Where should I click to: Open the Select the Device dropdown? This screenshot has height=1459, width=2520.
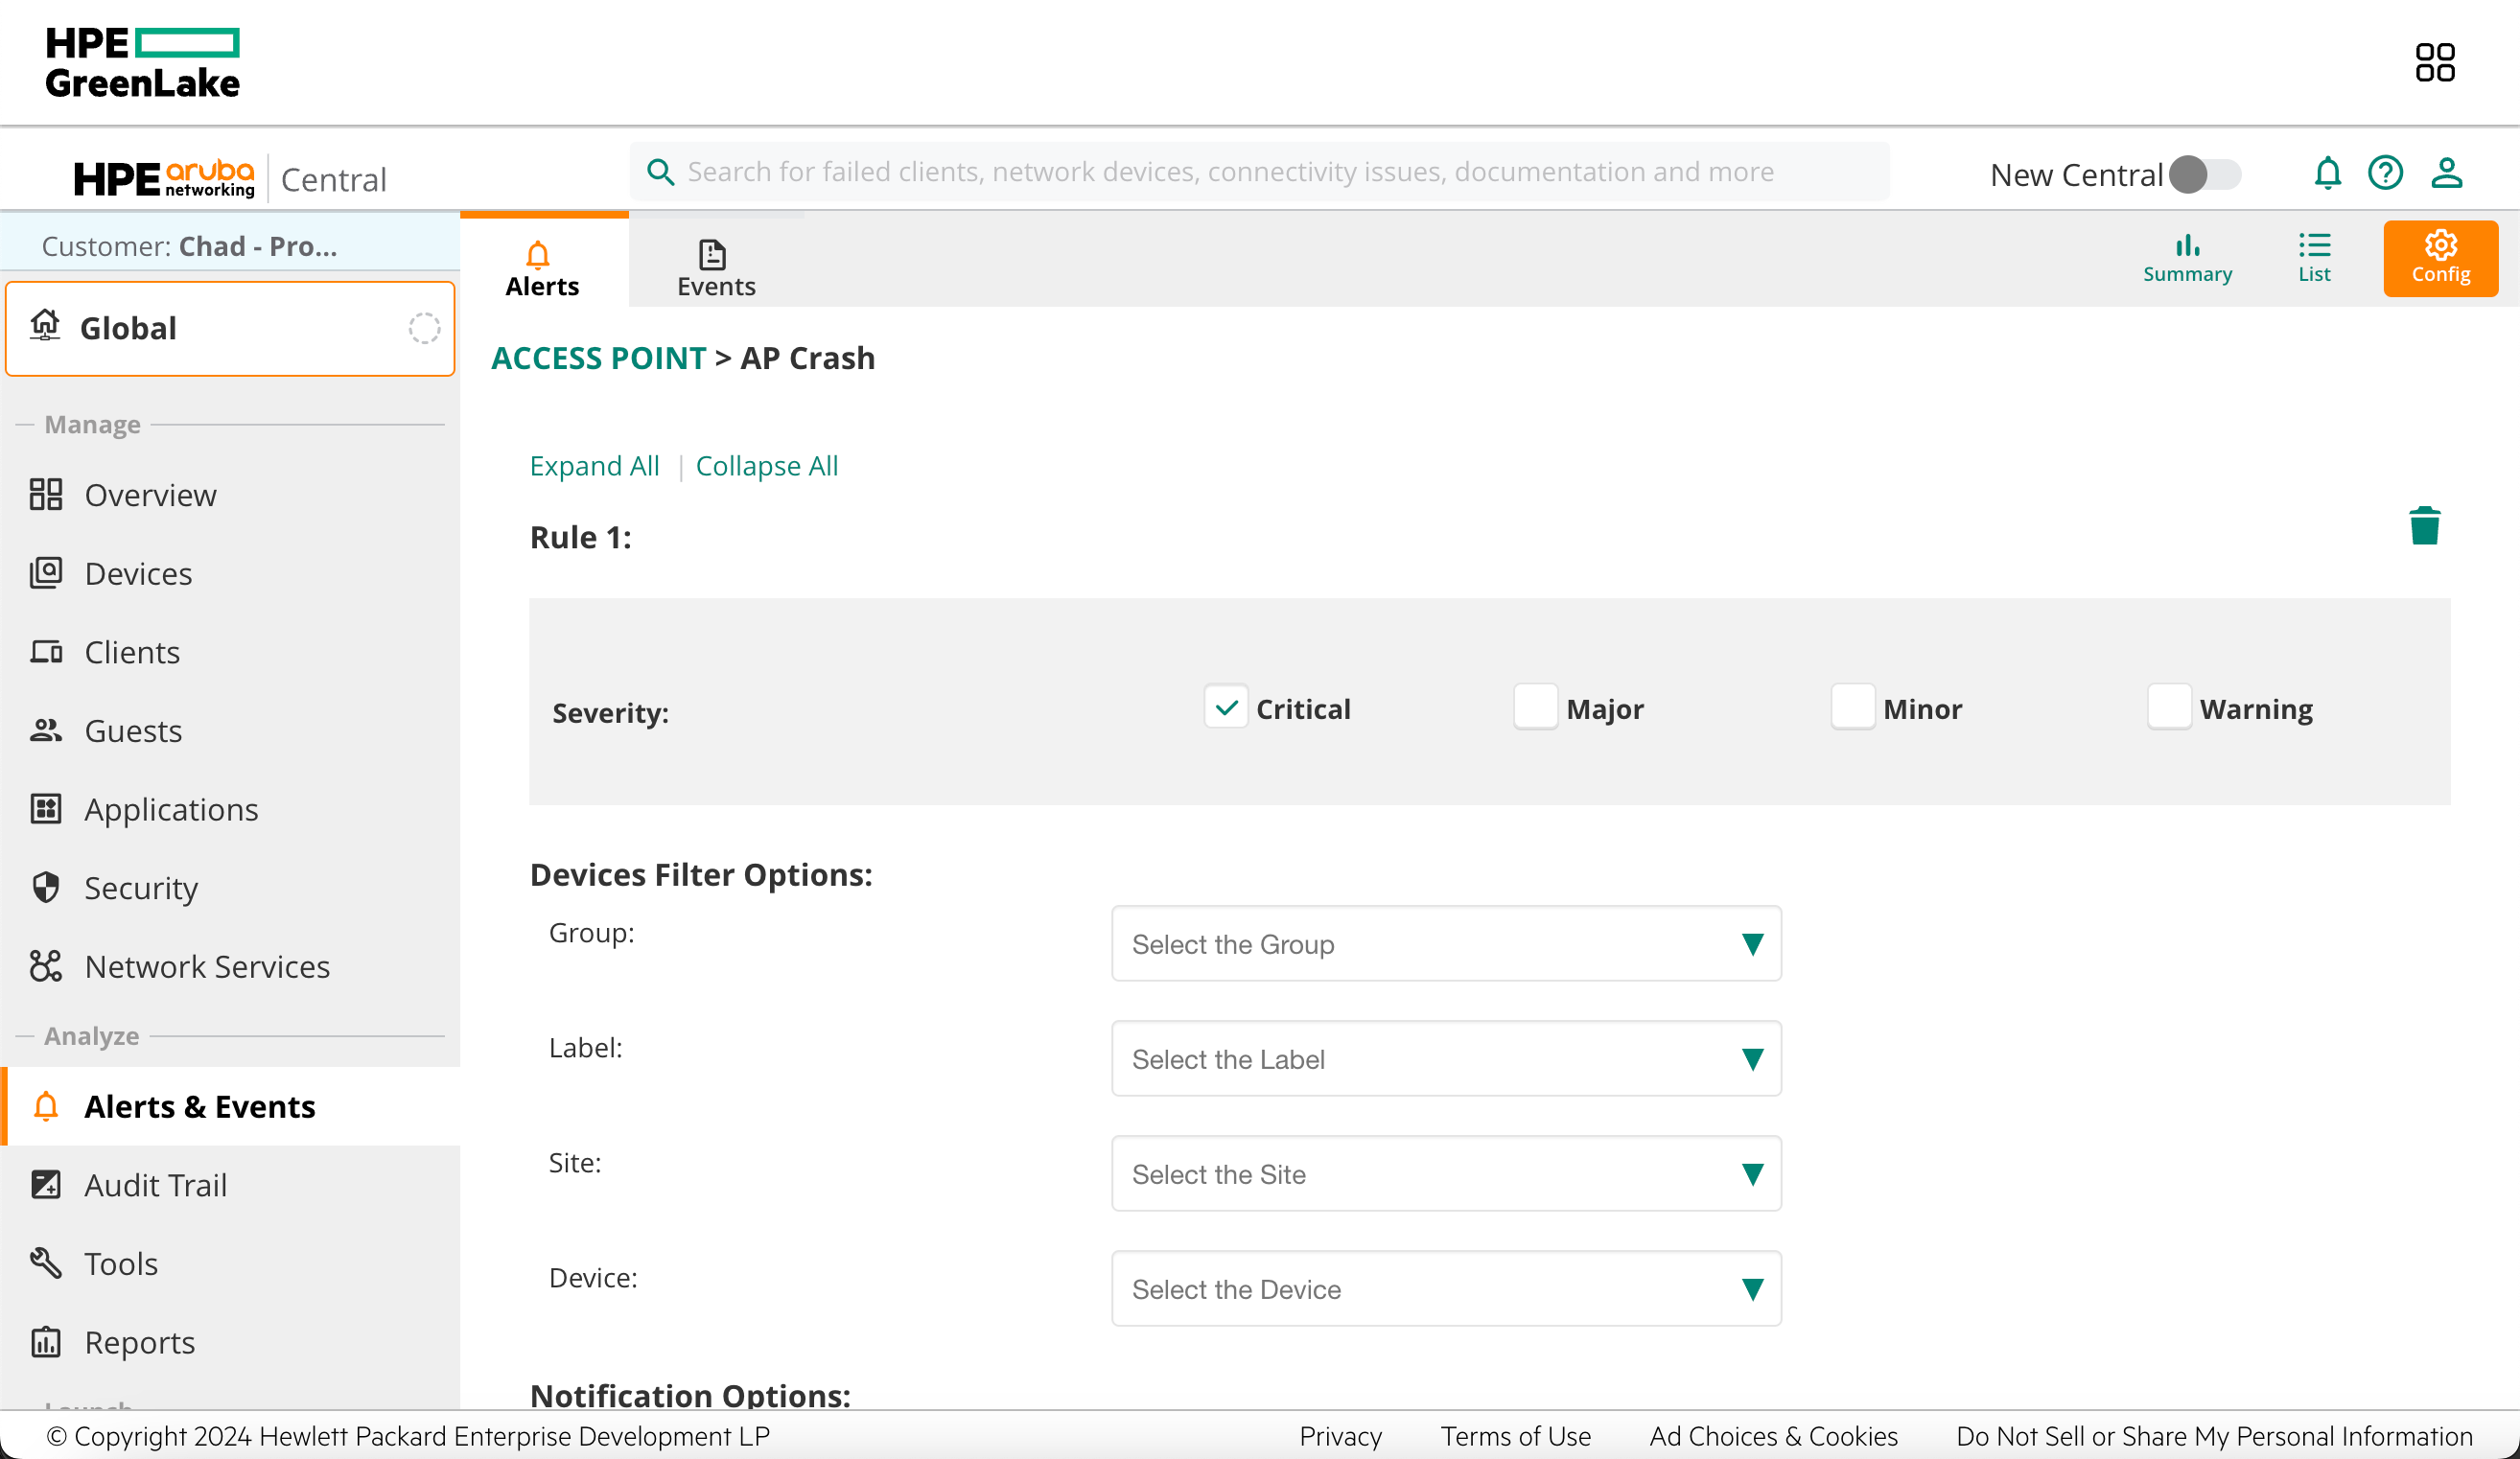click(1446, 1289)
